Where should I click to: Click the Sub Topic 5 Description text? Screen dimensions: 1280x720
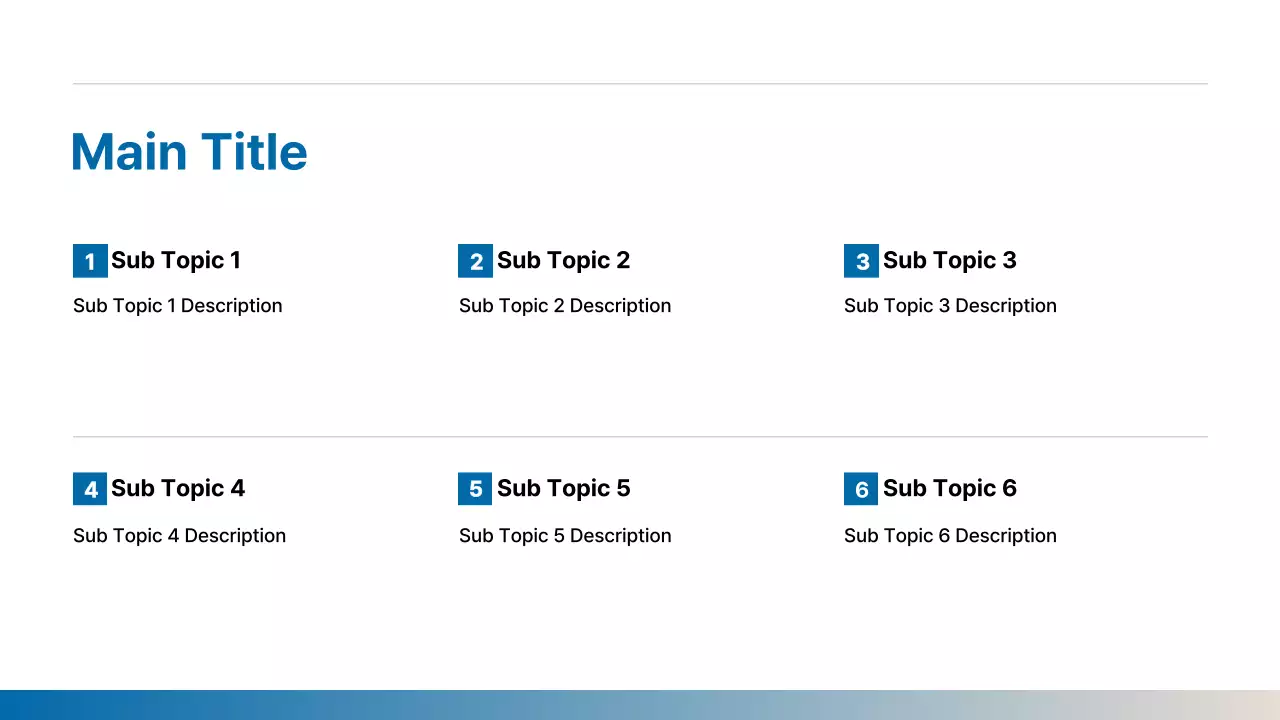[565, 536]
